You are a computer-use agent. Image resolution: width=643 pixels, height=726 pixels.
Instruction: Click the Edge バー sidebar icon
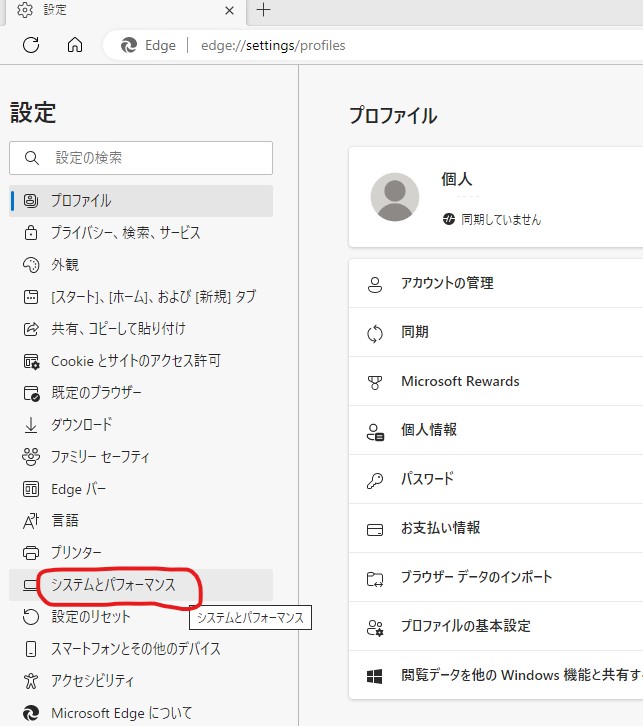(x=31, y=489)
